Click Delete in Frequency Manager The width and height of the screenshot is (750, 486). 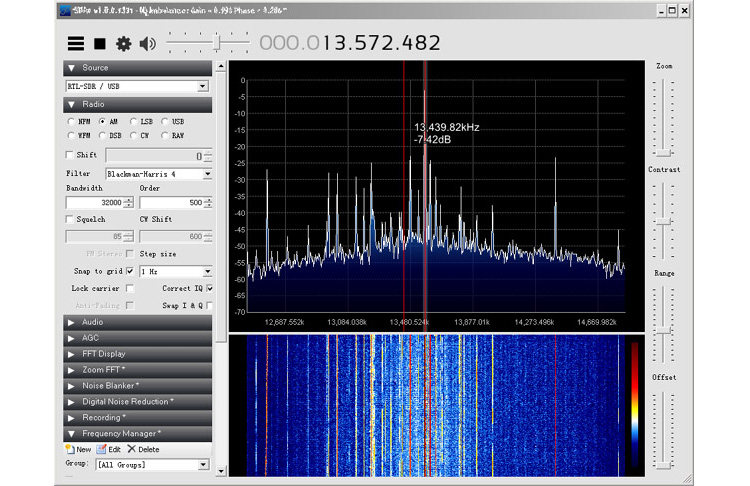(143, 450)
